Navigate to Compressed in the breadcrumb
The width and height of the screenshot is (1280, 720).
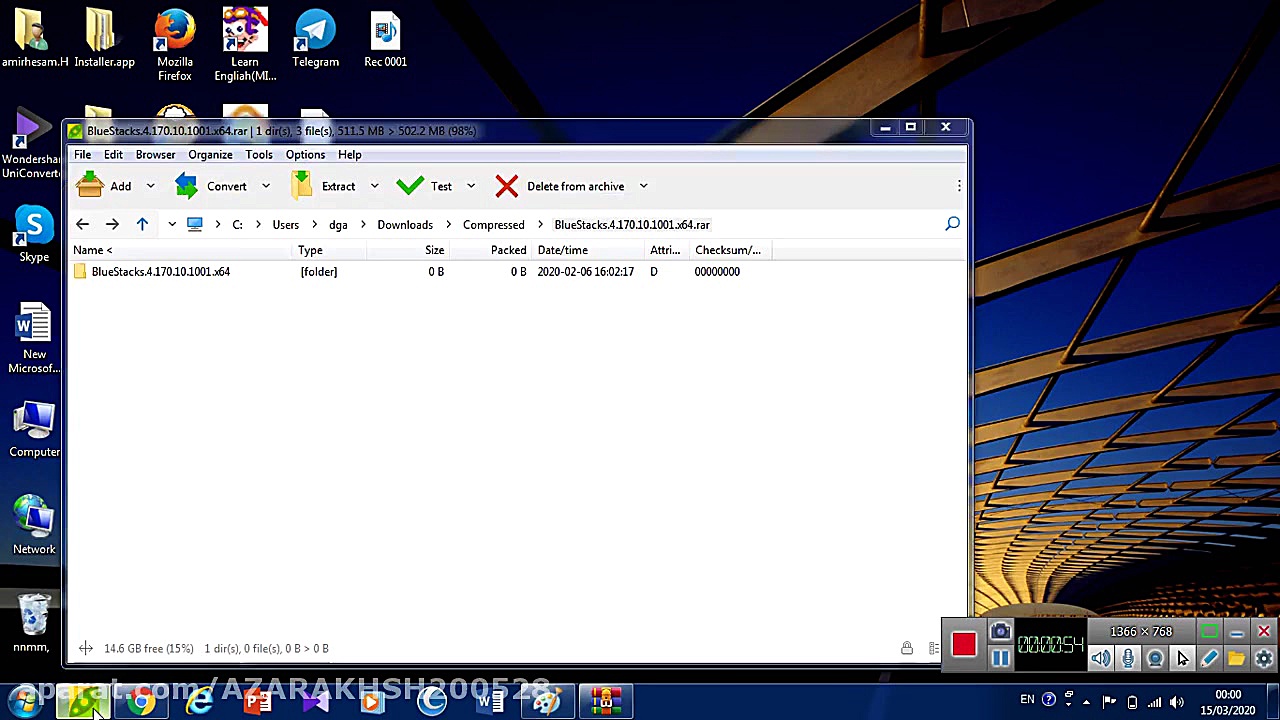pos(493,225)
